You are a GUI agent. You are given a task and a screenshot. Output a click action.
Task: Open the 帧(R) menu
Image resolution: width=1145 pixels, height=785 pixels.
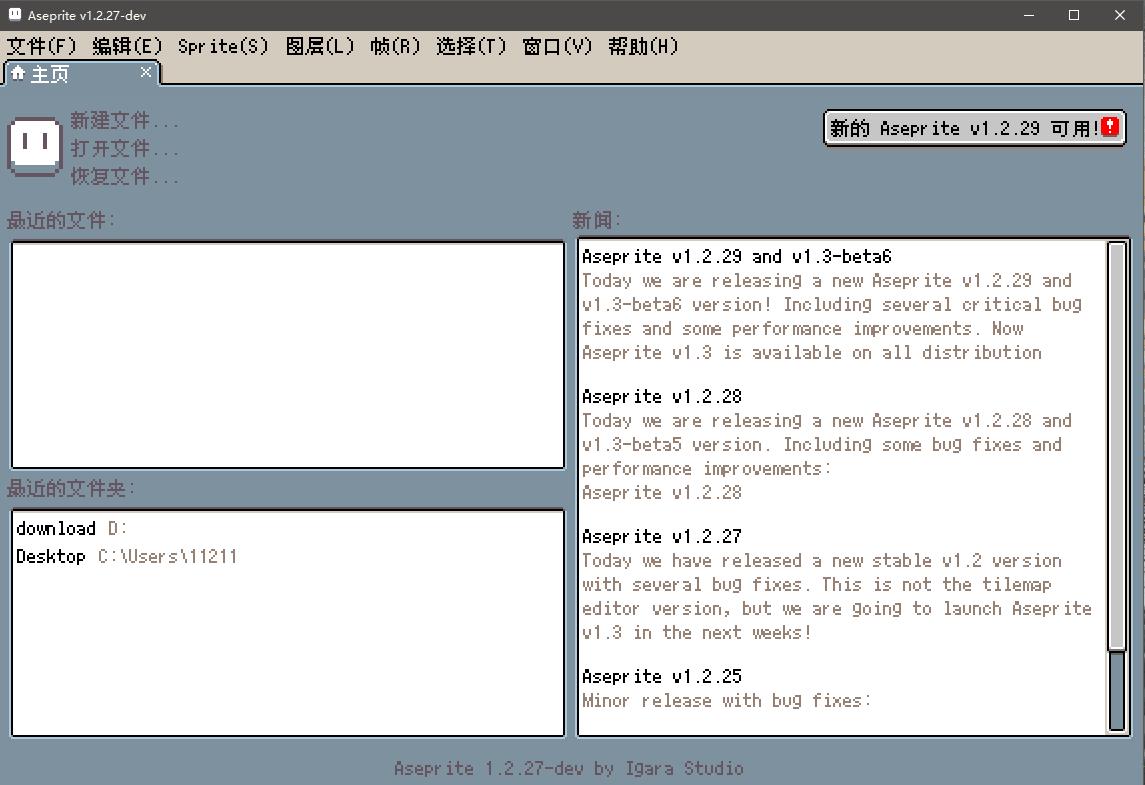(395, 47)
